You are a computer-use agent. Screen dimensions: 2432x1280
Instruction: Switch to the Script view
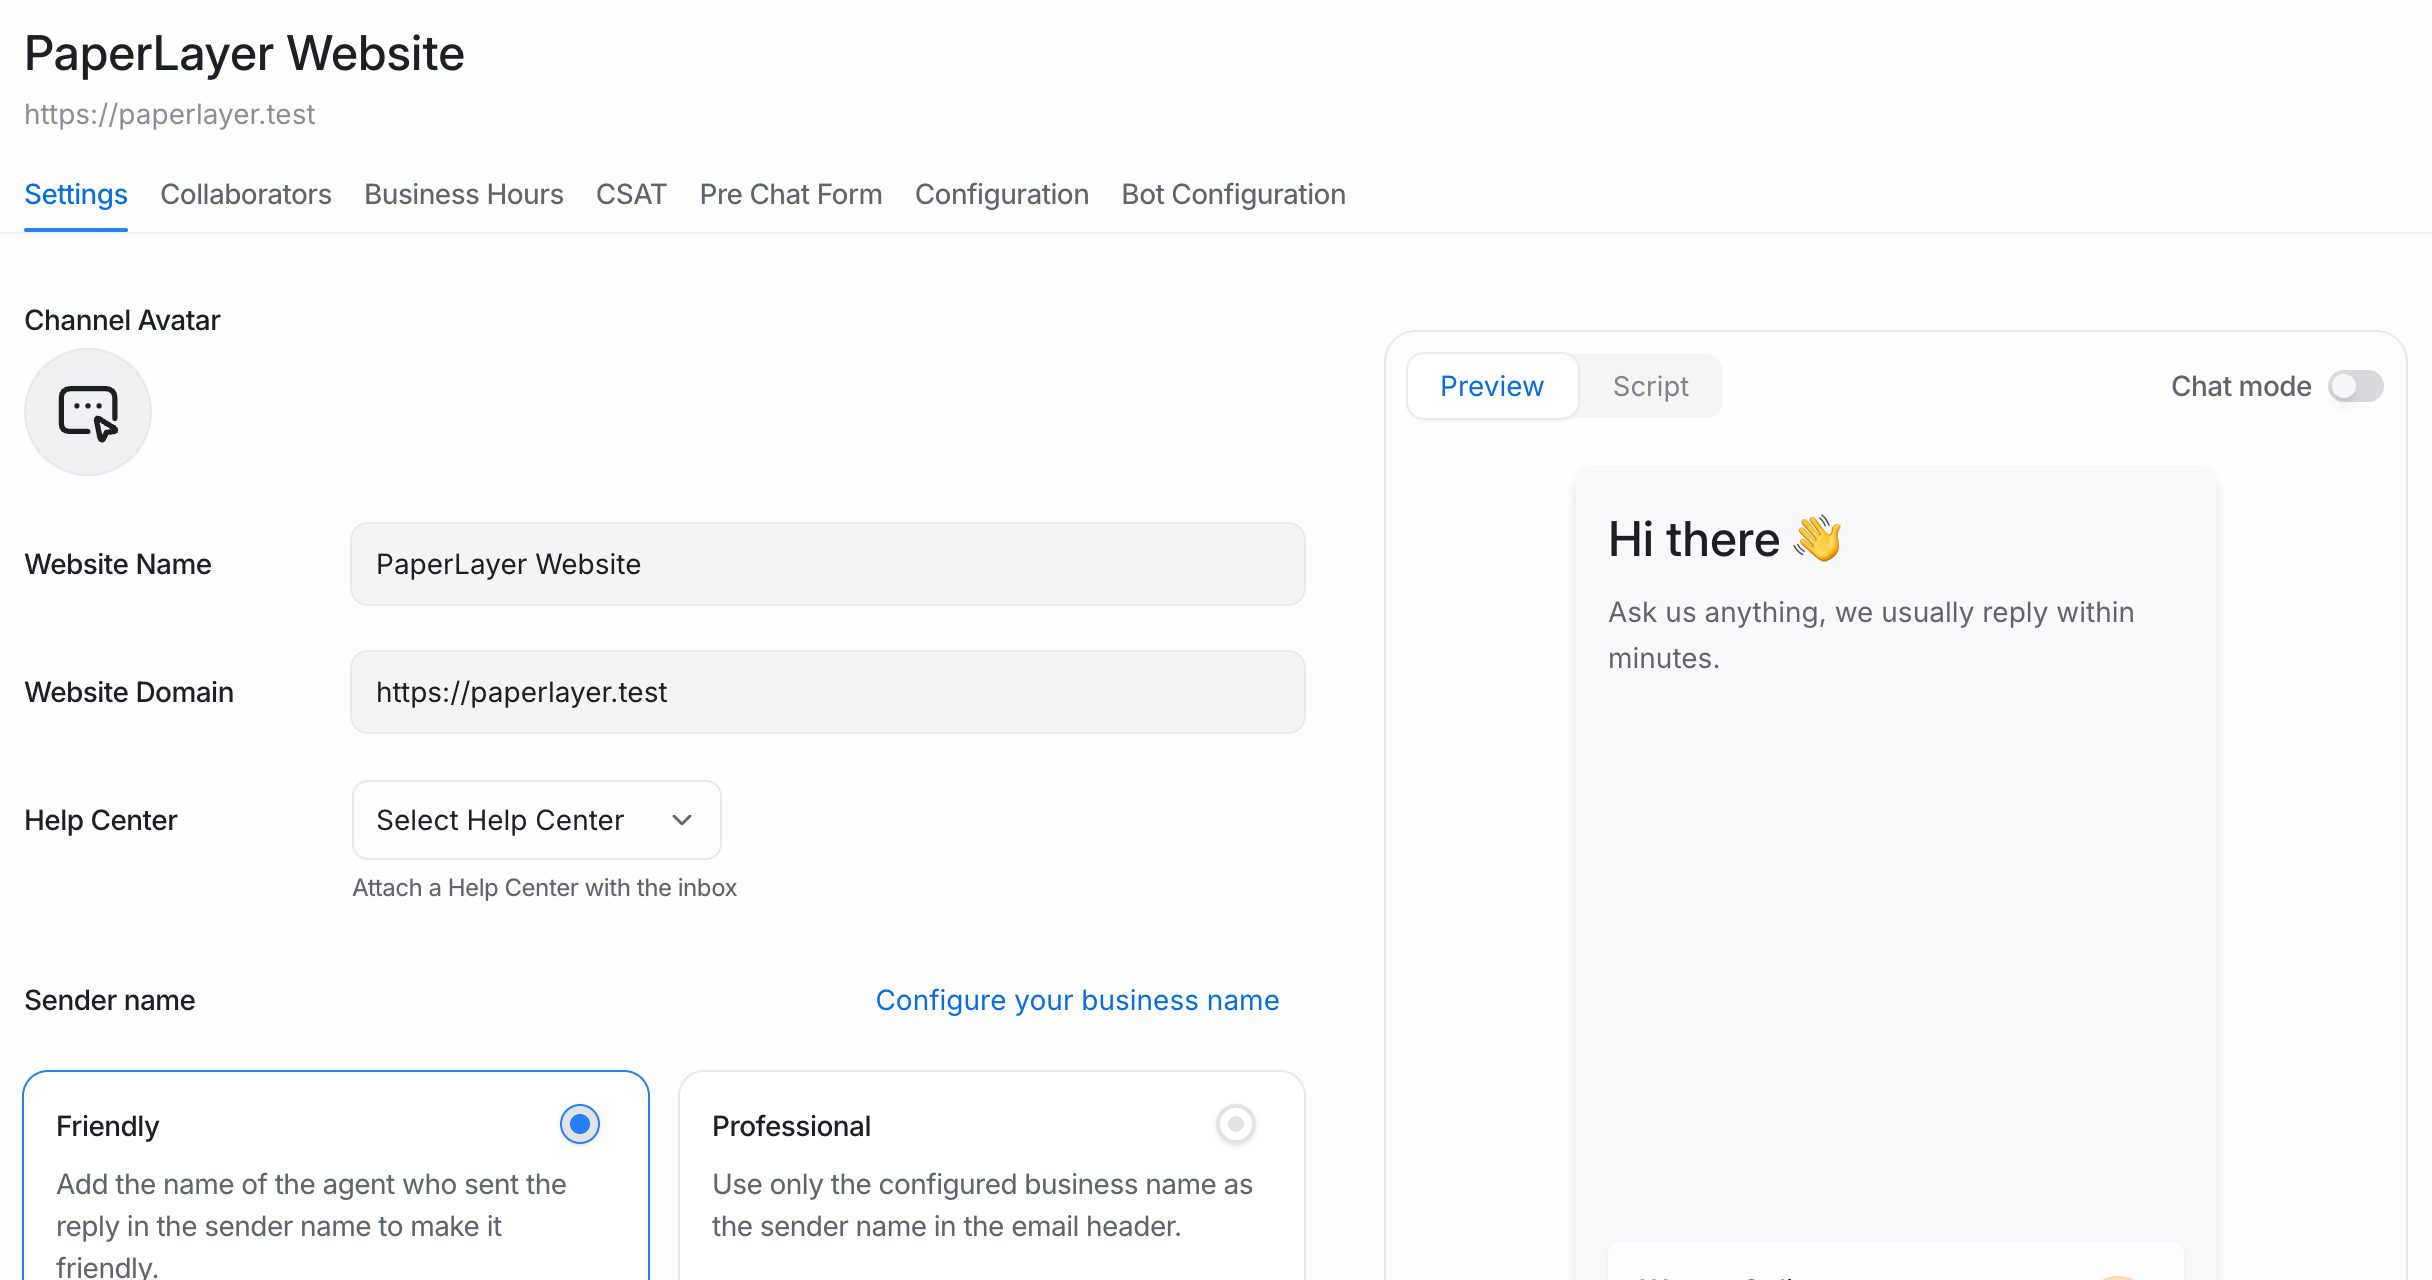point(1651,386)
